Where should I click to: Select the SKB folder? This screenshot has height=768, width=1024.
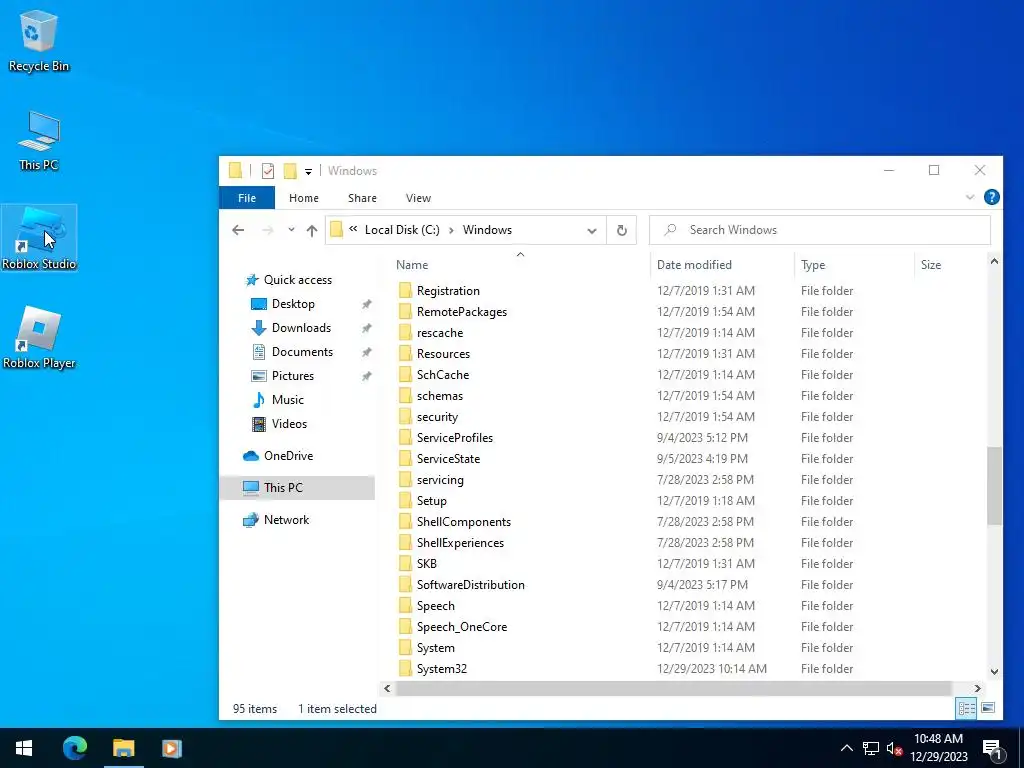click(426, 564)
